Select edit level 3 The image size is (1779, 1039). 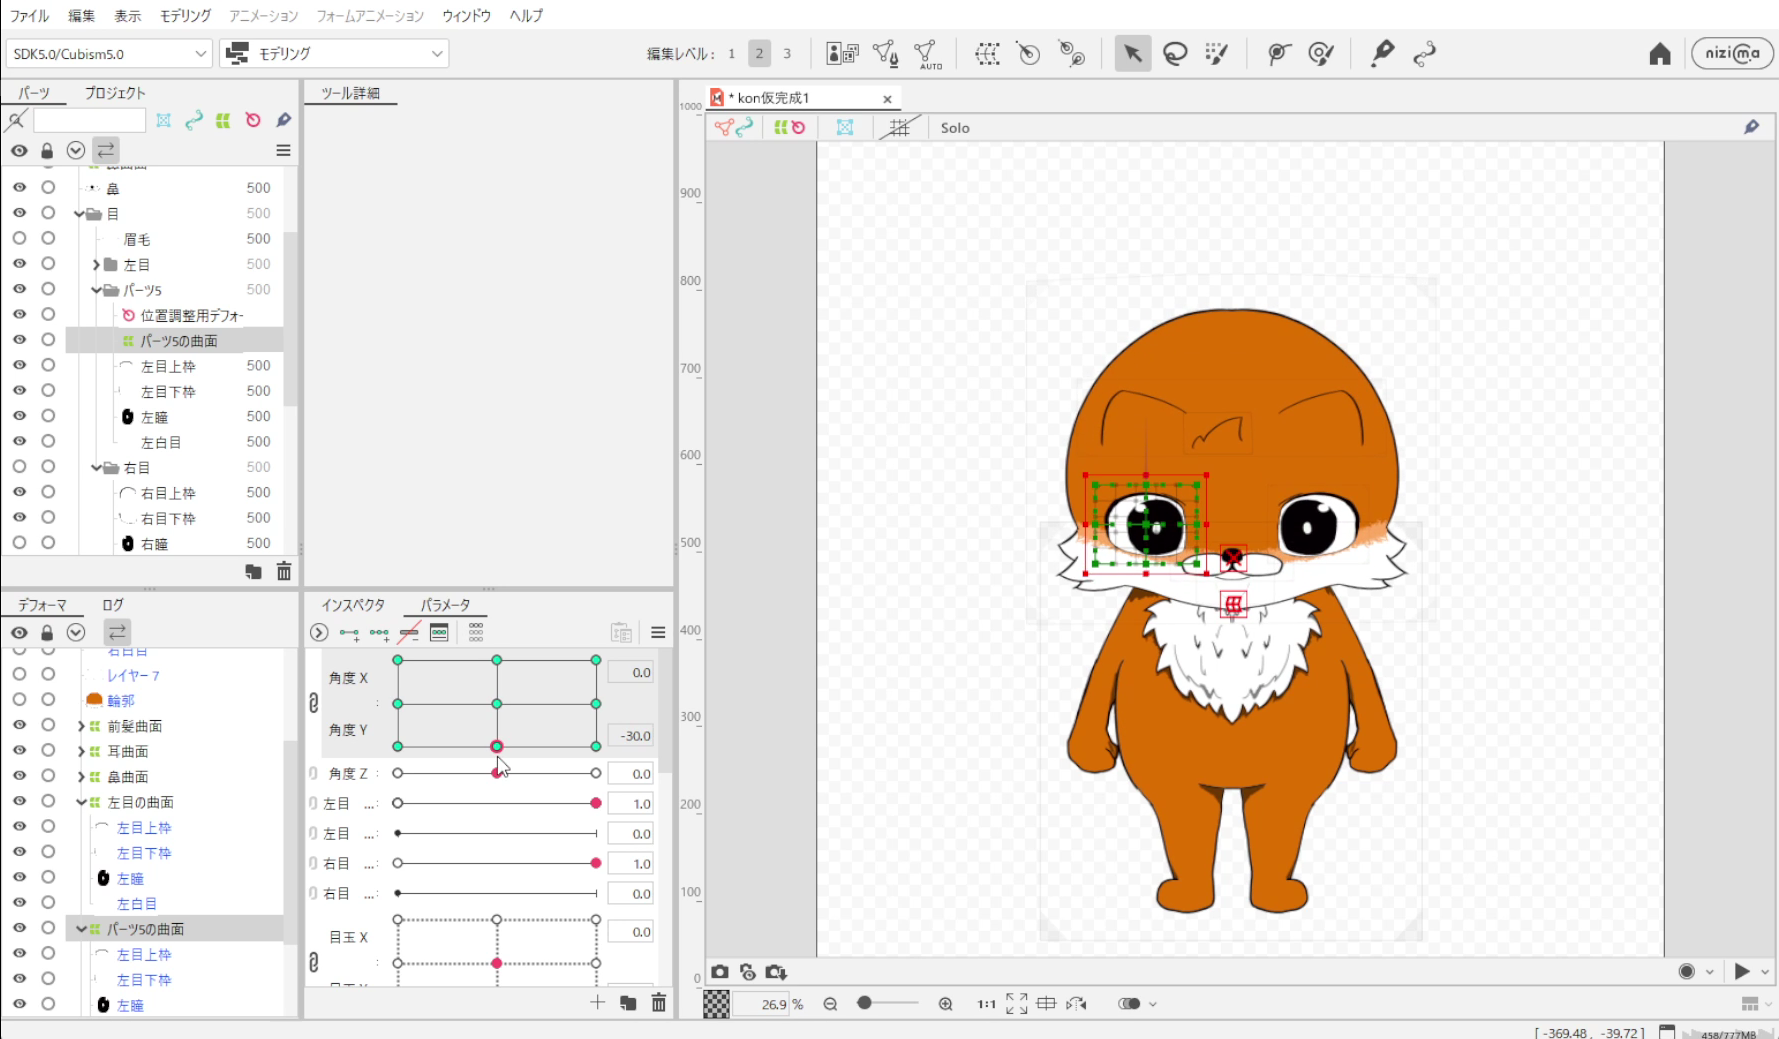point(787,54)
